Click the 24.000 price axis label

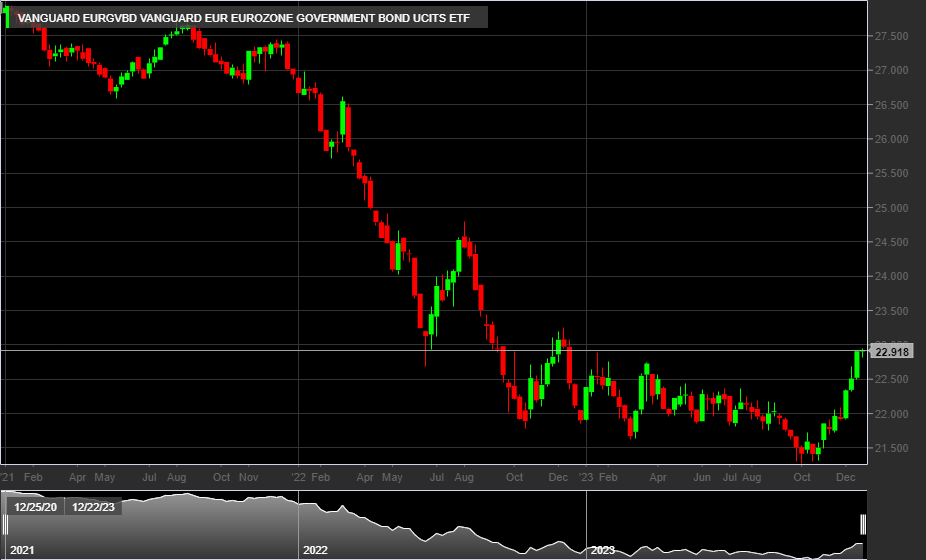click(891, 276)
